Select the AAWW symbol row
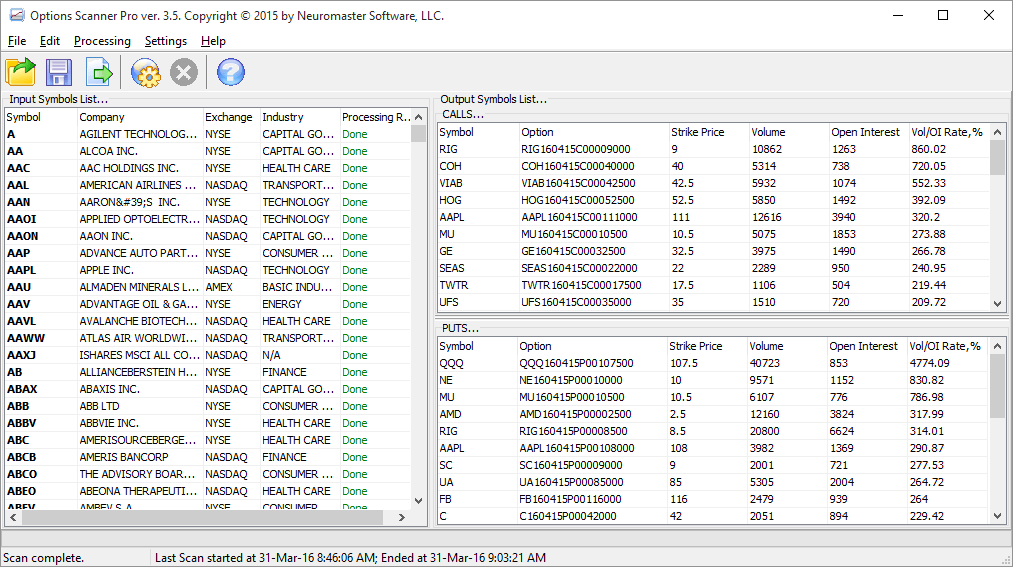The height and width of the screenshot is (567, 1013). pos(207,338)
